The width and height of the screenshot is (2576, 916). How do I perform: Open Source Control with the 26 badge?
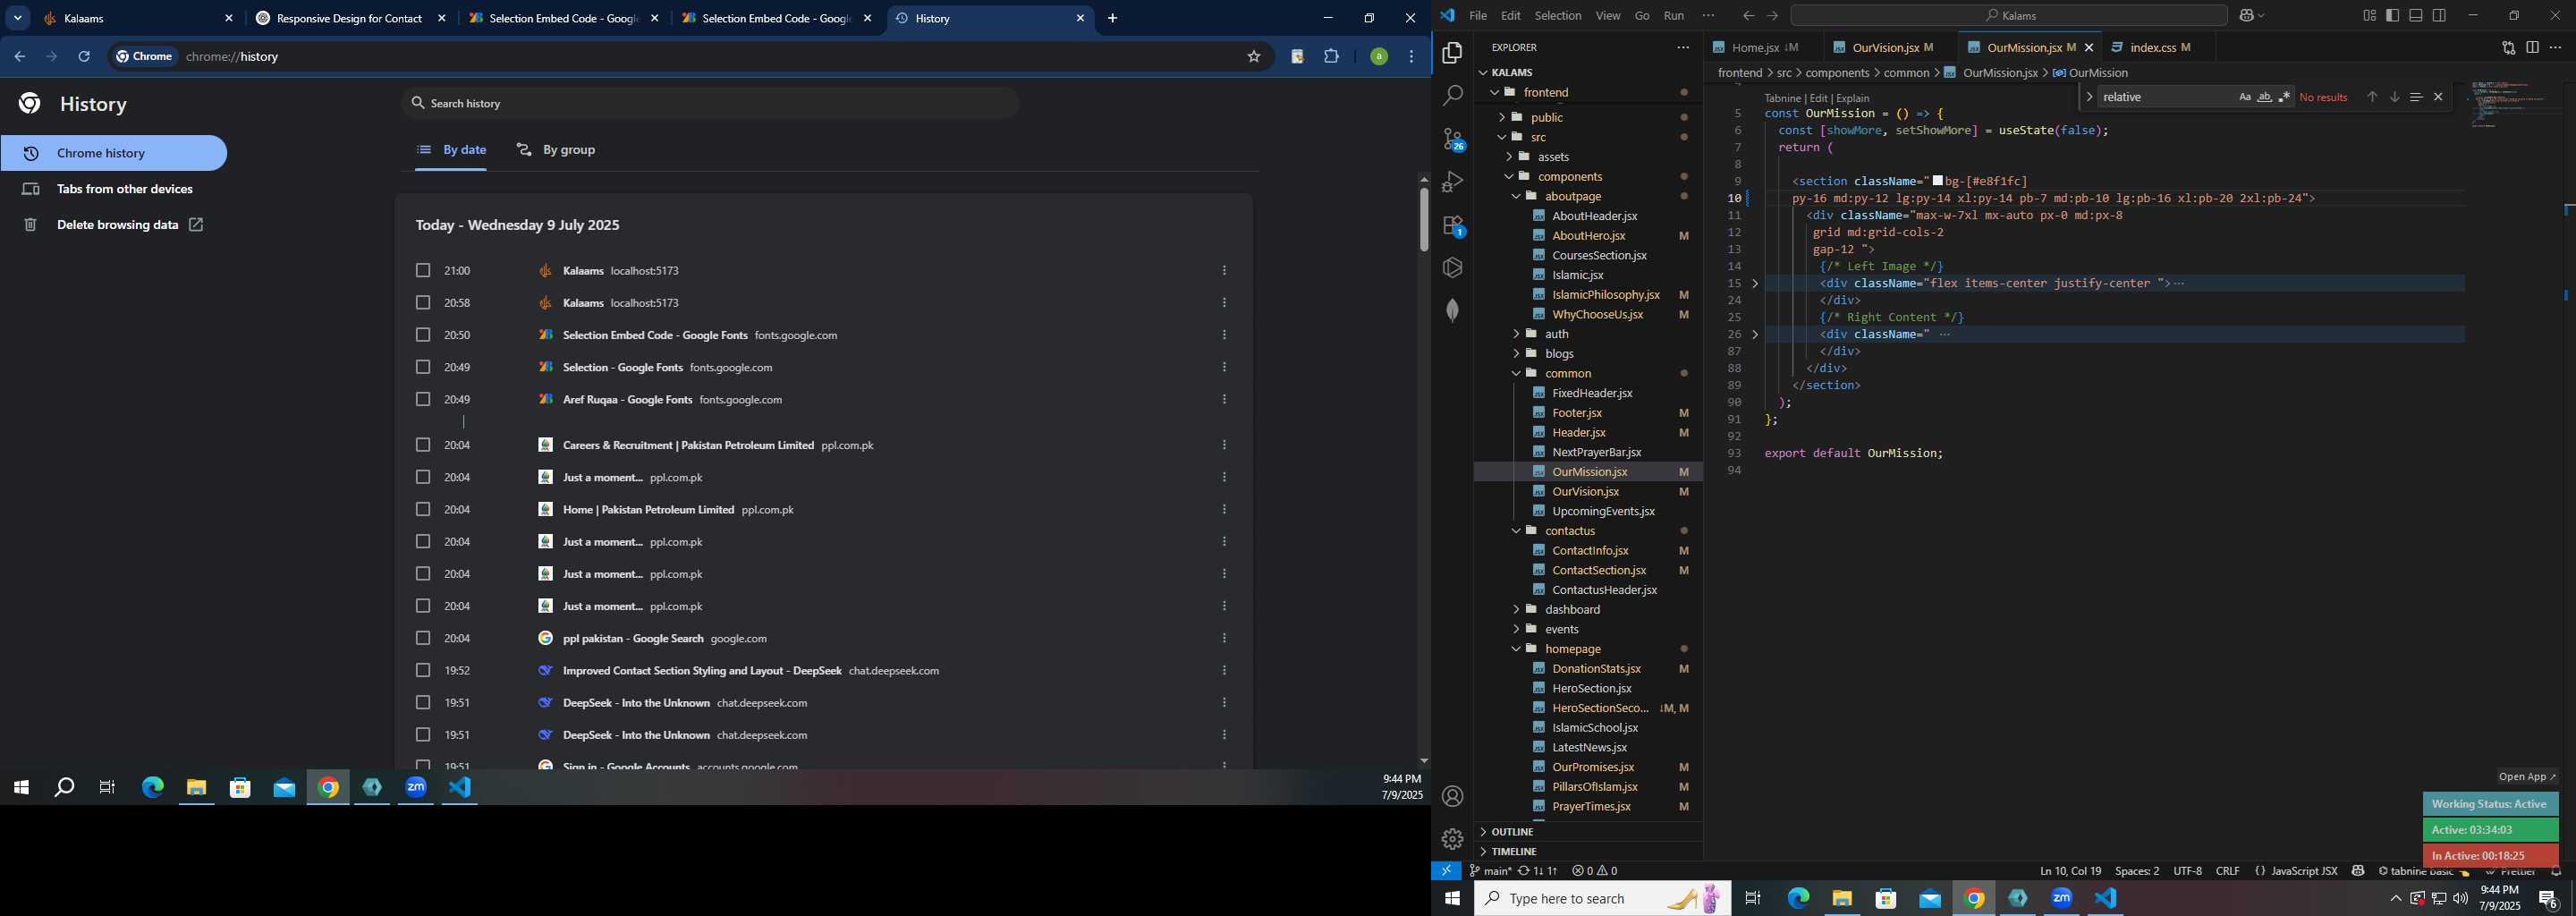coord(1453,139)
